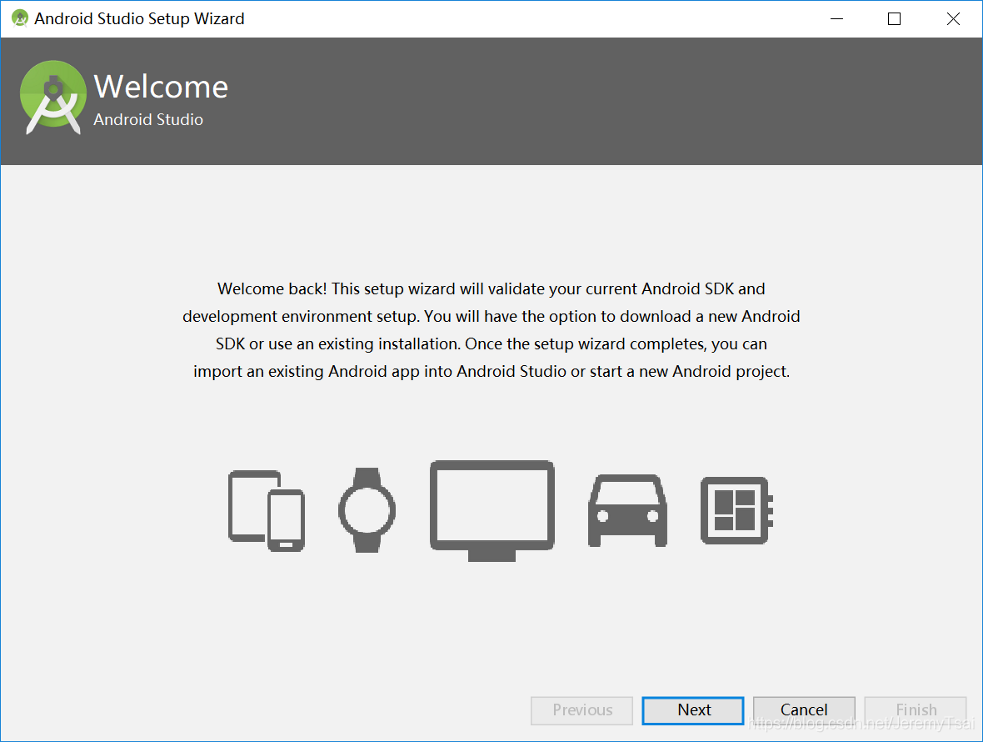Image resolution: width=984 pixels, height=742 pixels.
Task: Click the Android TV screen icon
Action: point(492,510)
